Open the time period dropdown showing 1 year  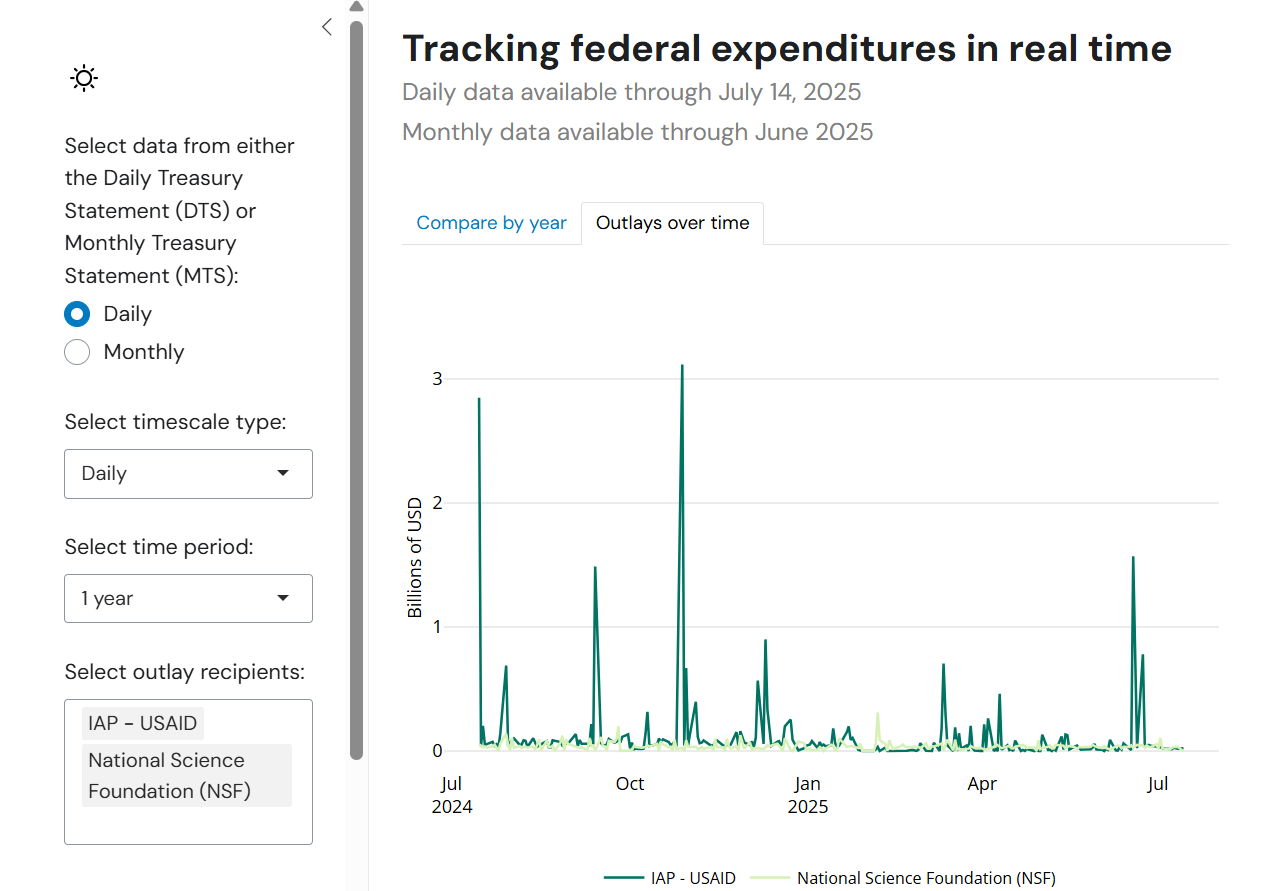(188, 599)
